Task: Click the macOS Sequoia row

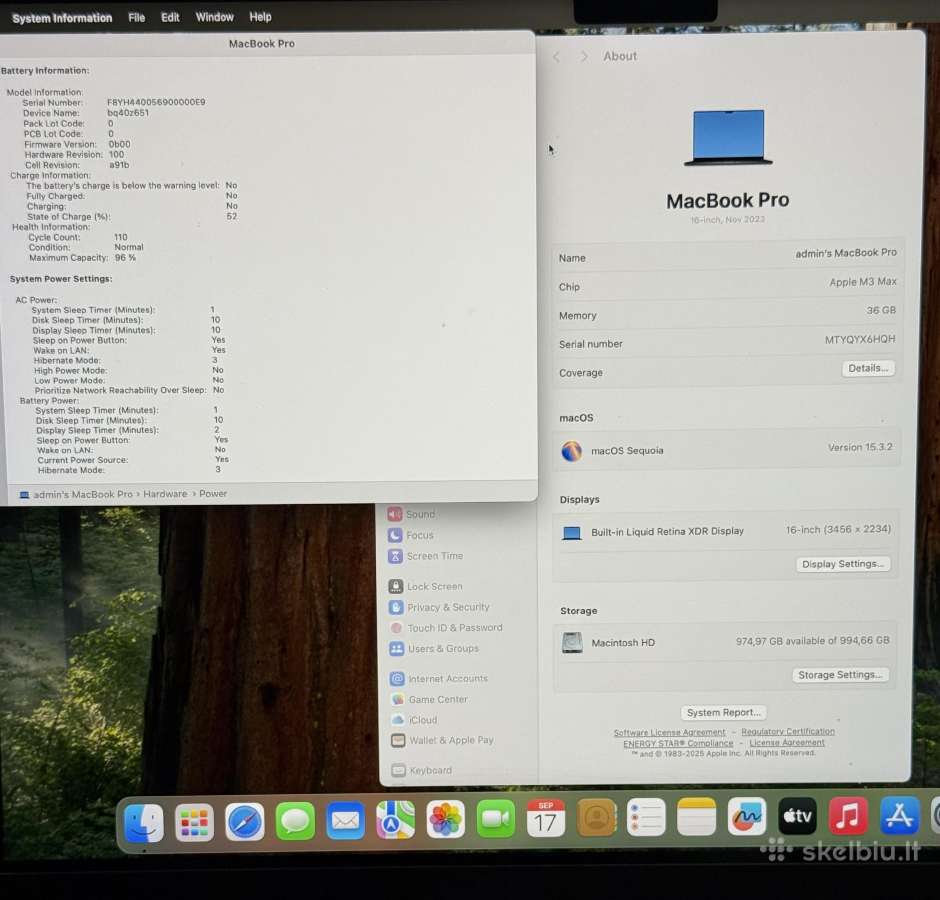Action: [x=727, y=450]
